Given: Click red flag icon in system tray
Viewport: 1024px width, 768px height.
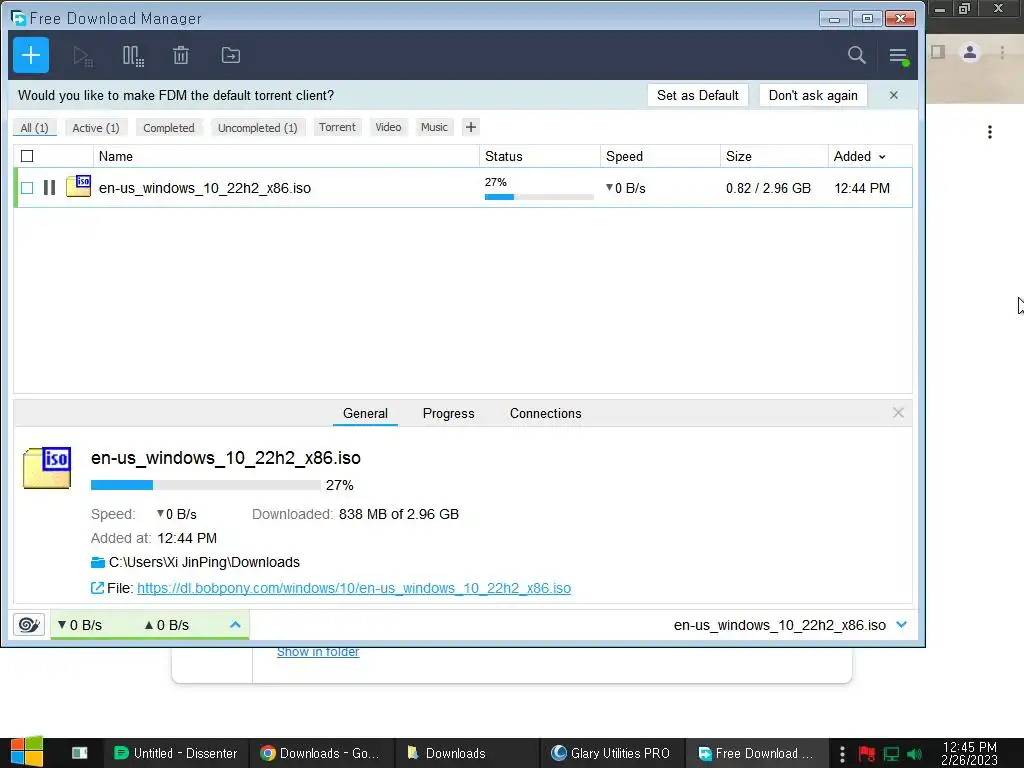Looking at the screenshot, I should click(867, 754).
